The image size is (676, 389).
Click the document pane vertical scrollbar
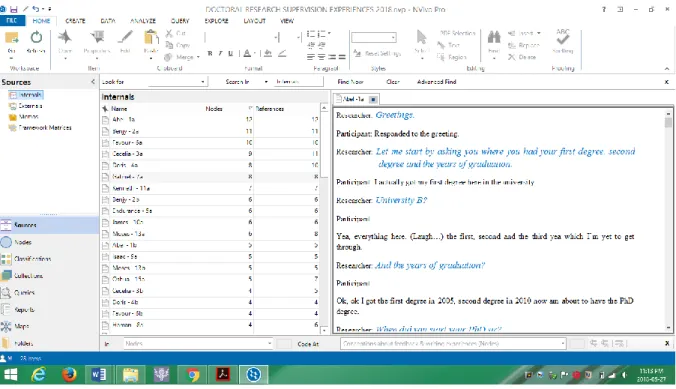[668, 220]
